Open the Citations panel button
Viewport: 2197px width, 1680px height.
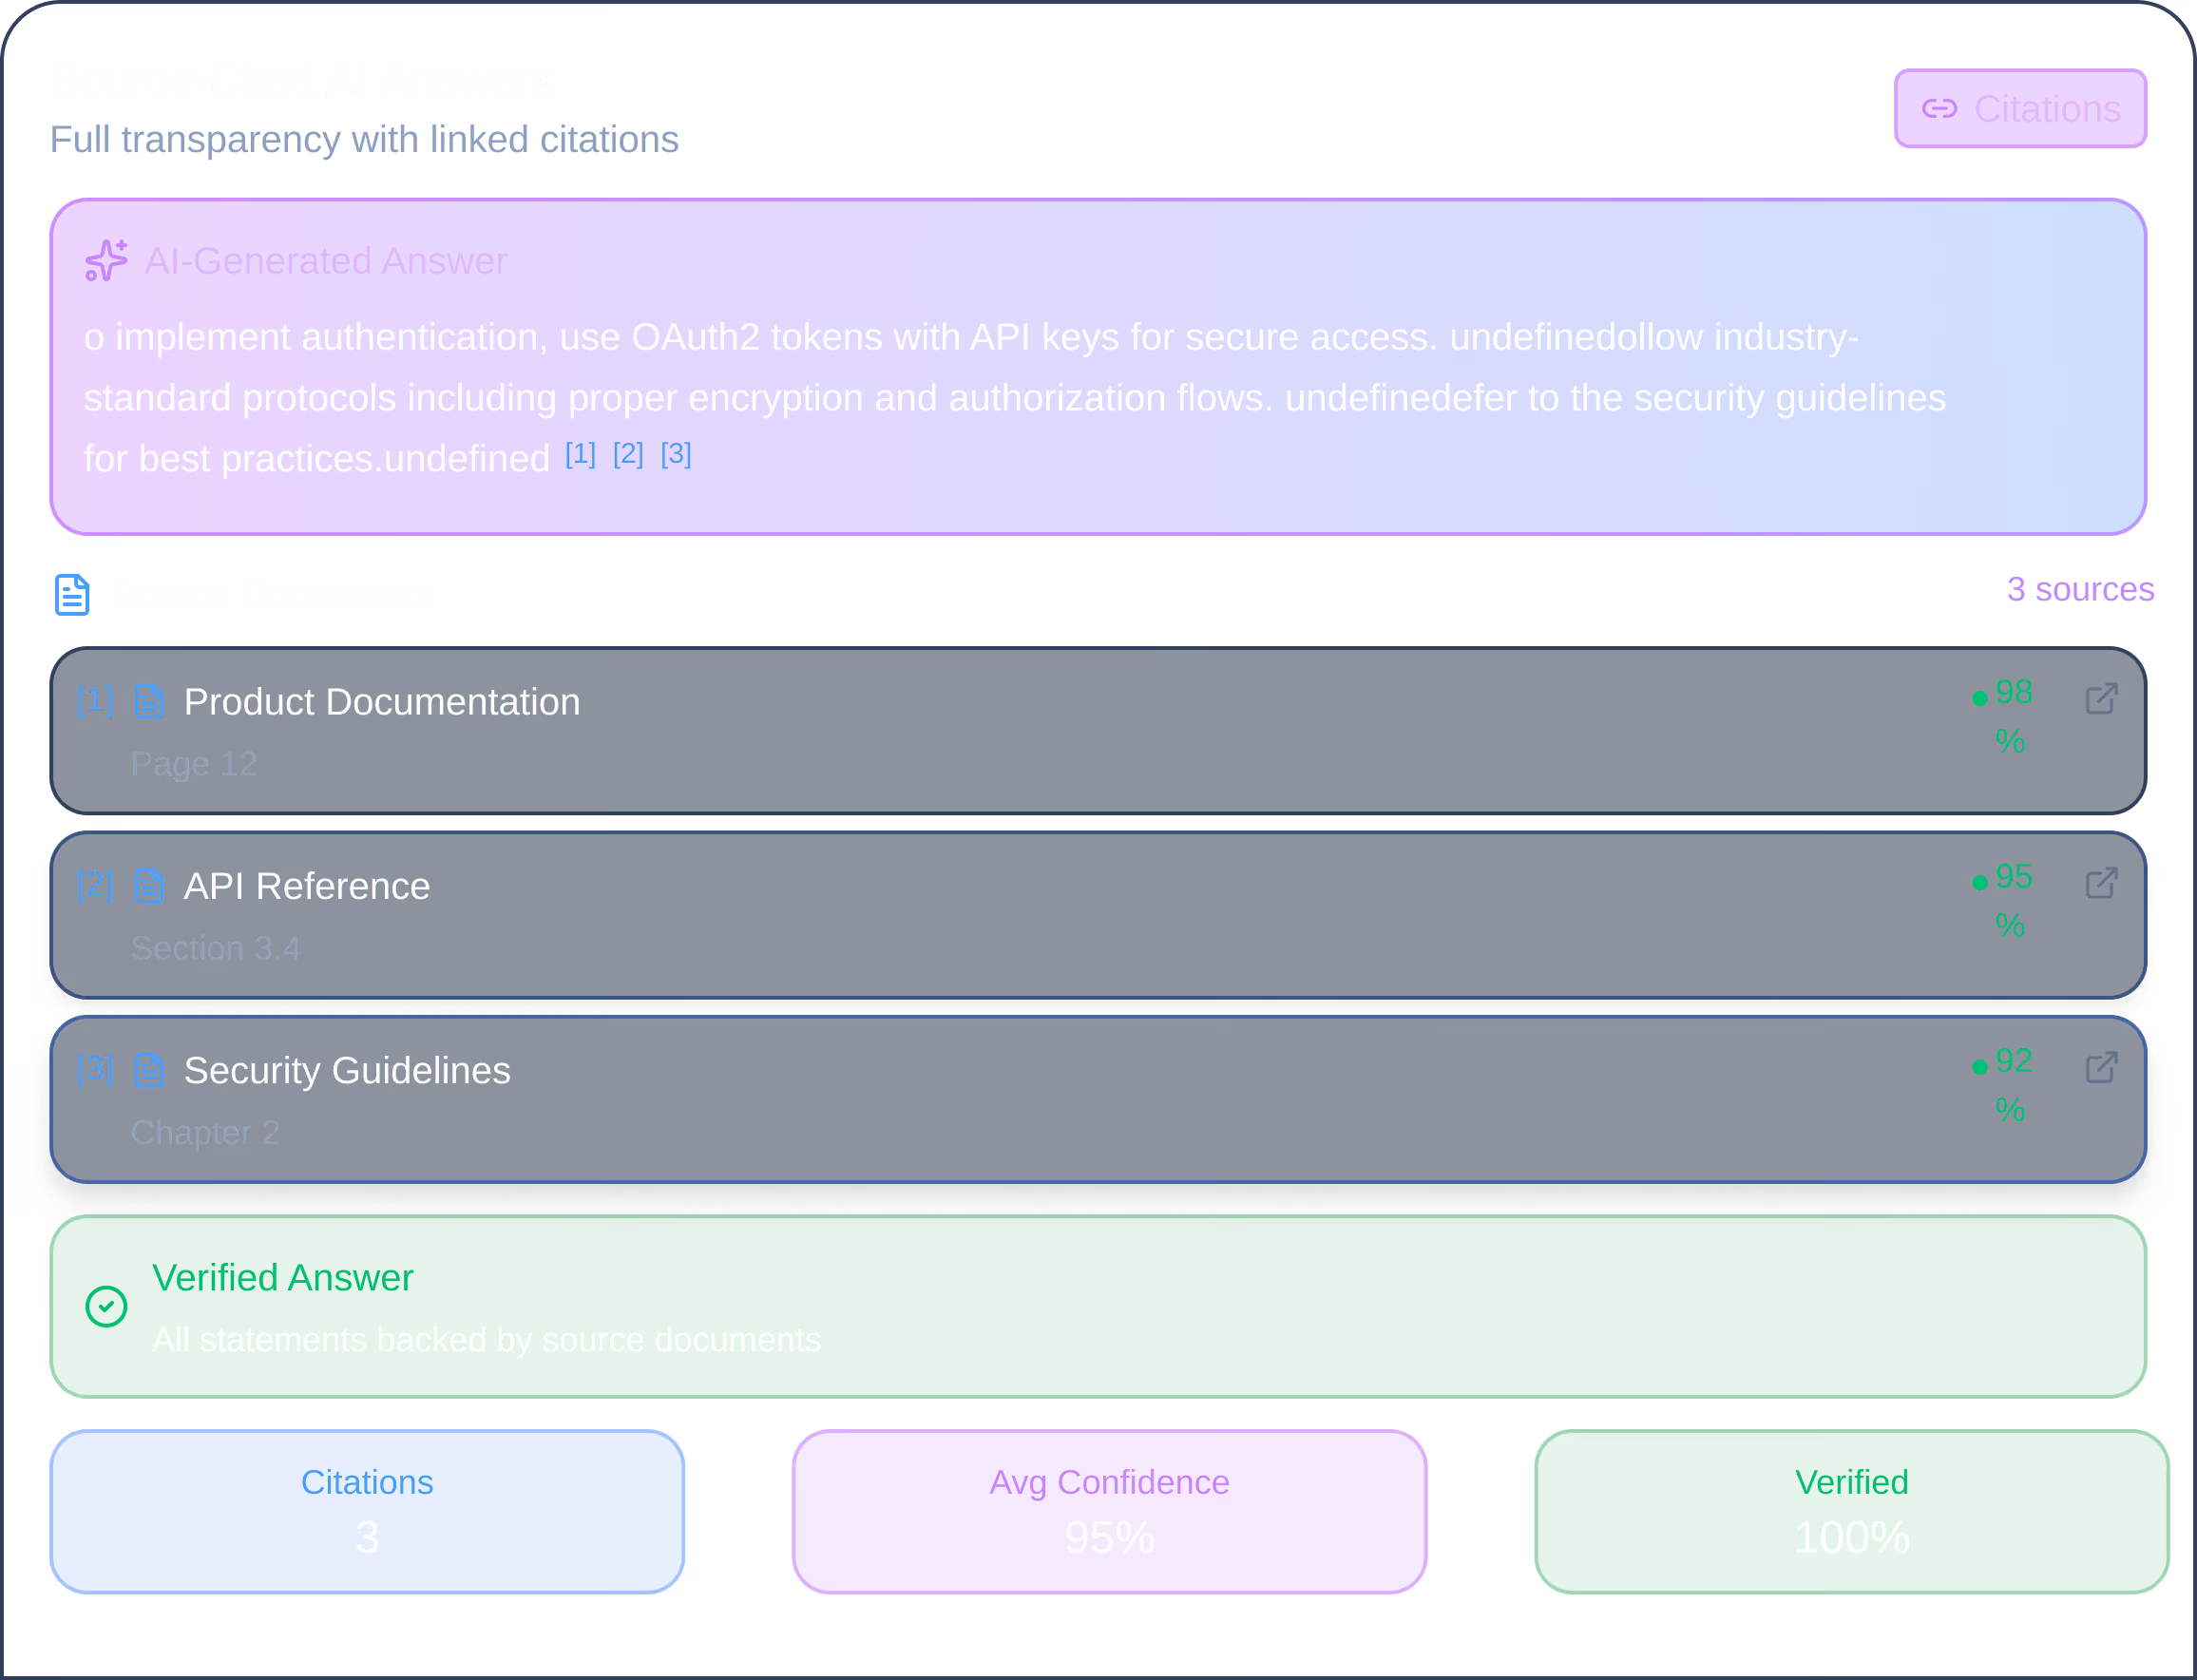2020,108
